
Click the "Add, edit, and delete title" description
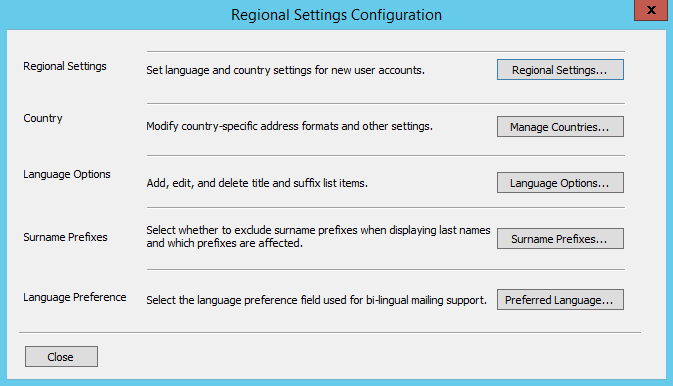[x=257, y=183]
